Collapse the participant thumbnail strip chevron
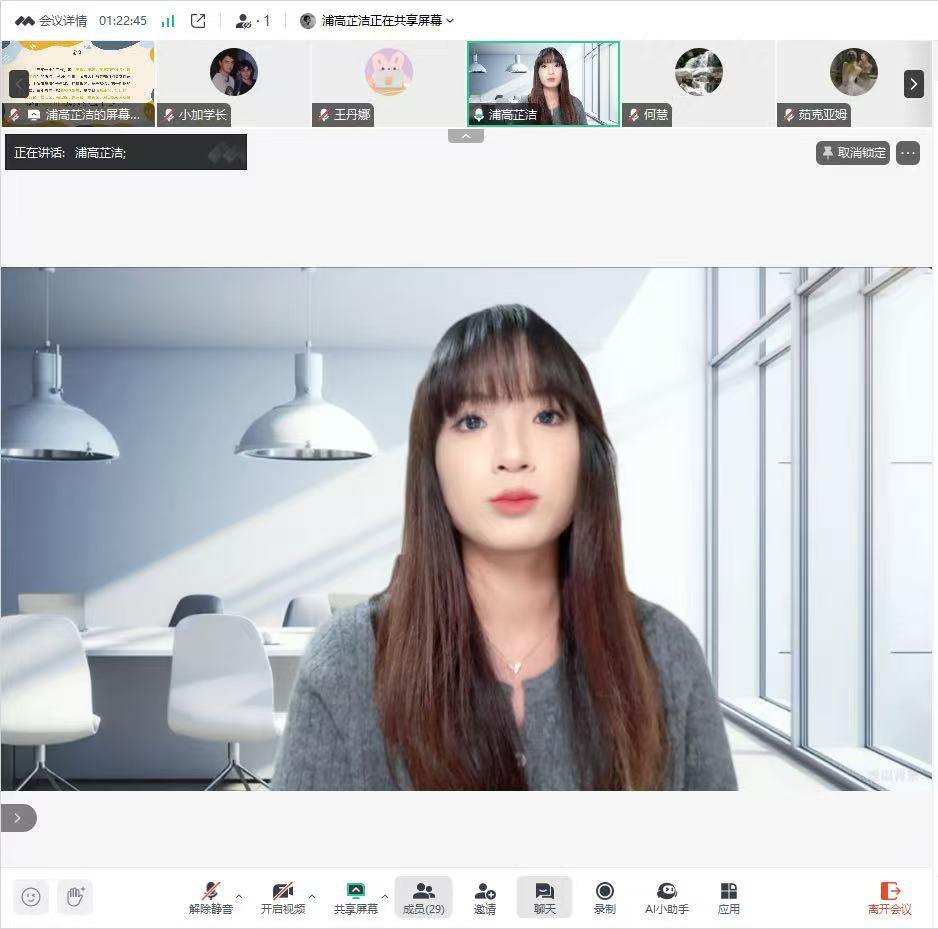The image size is (938, 929). [466, 136]
